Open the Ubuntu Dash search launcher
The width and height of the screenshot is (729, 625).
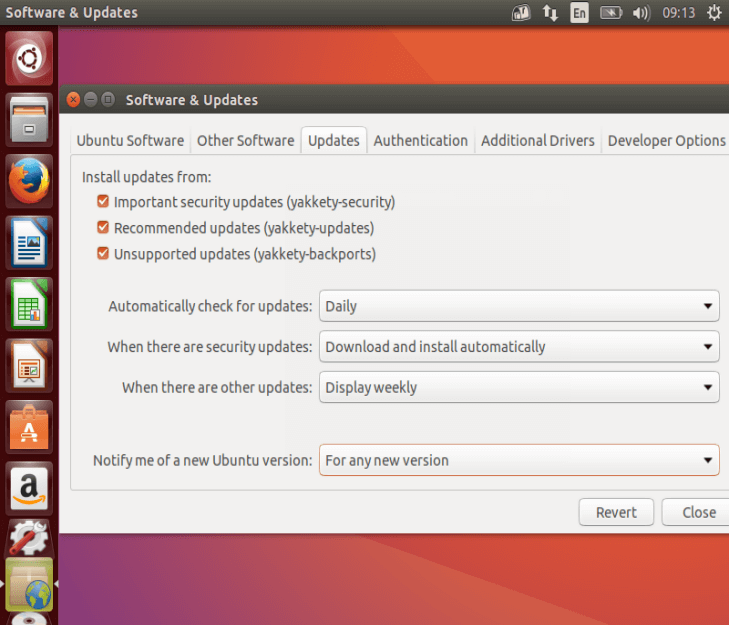[29, 59]
